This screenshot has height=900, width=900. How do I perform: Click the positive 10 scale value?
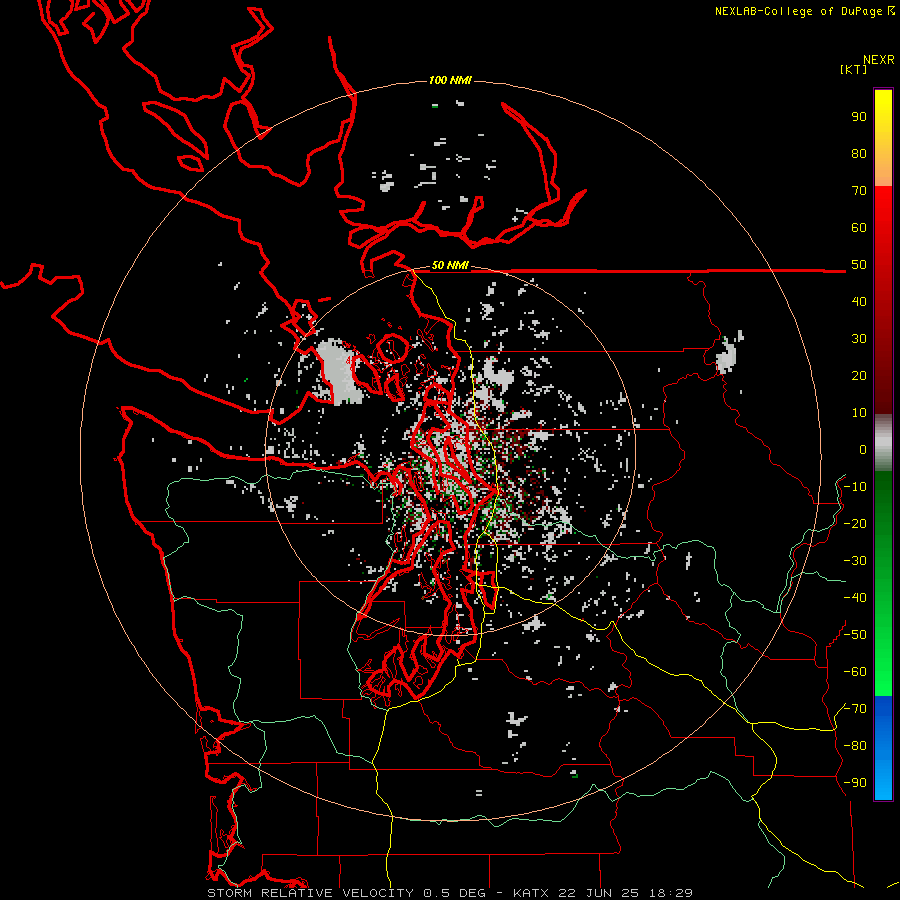pos(859,413)
